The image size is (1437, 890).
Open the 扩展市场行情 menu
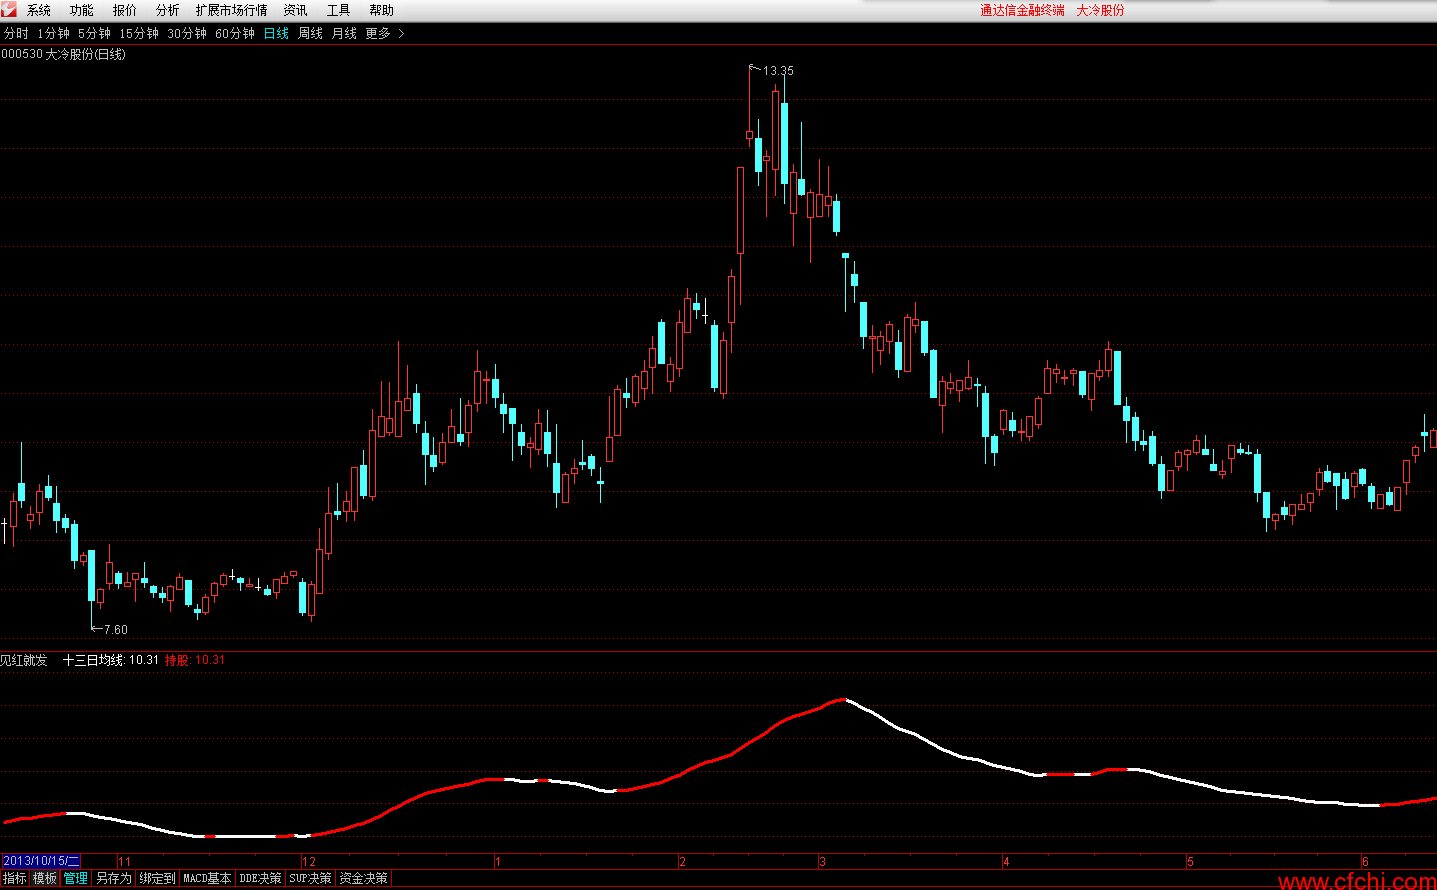[x=232, y=10]
